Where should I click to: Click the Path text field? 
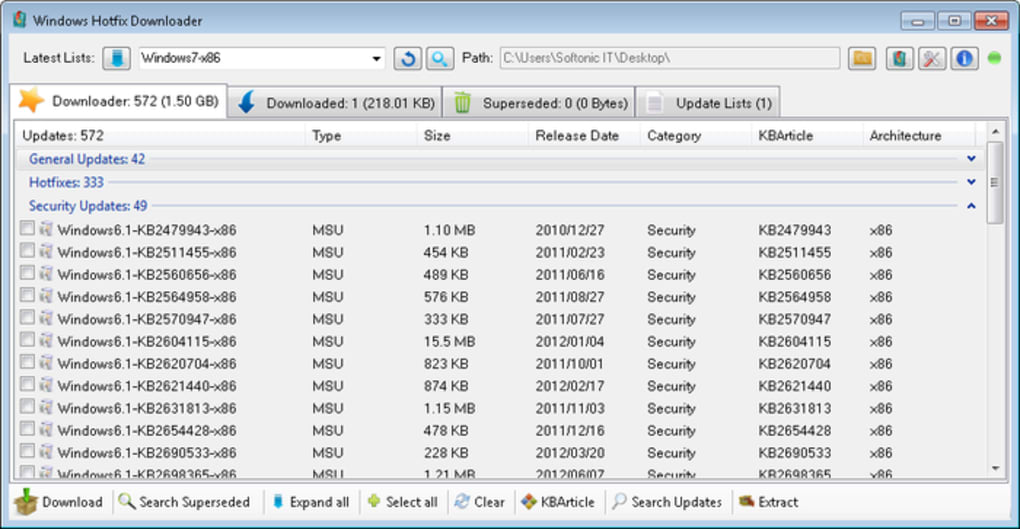point(669,58)
